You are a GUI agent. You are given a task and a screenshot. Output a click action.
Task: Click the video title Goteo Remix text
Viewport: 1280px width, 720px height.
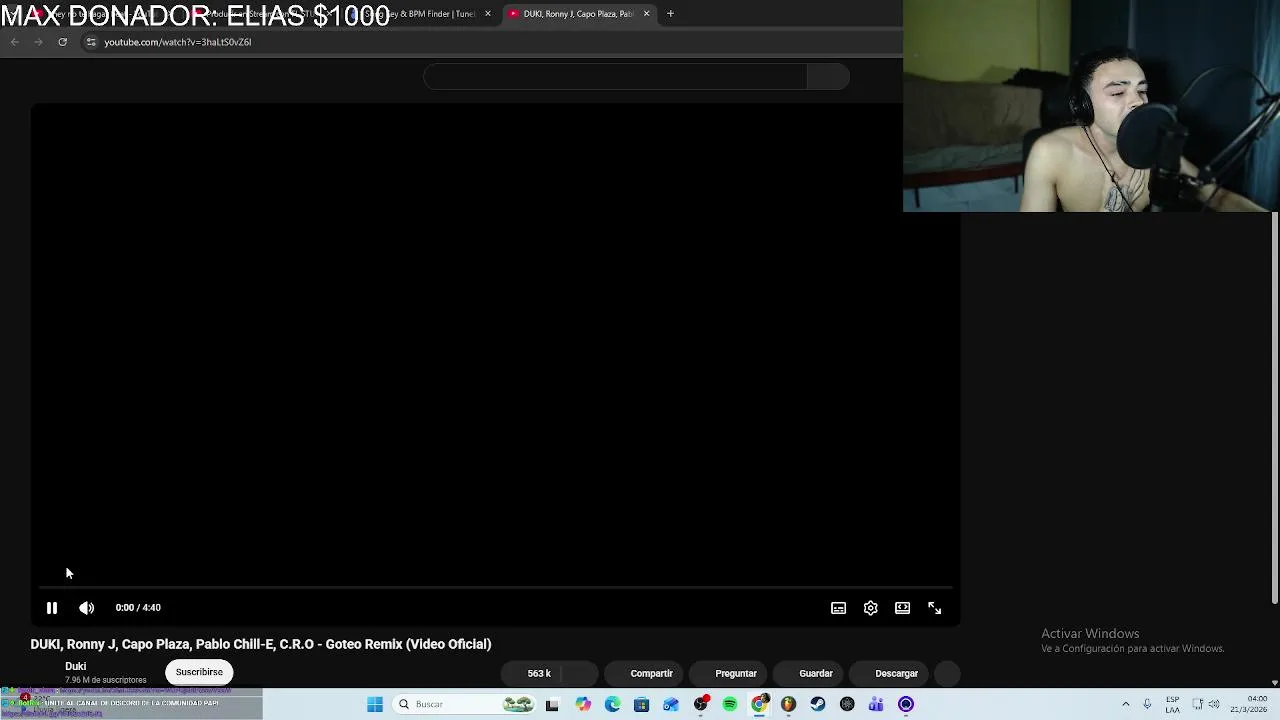point(261,644)
